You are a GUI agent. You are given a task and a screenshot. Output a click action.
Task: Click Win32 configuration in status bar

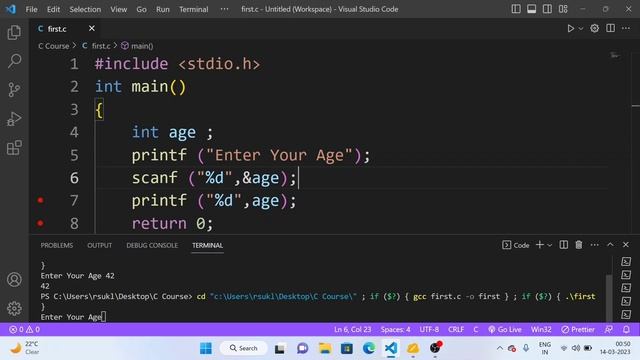541,329
